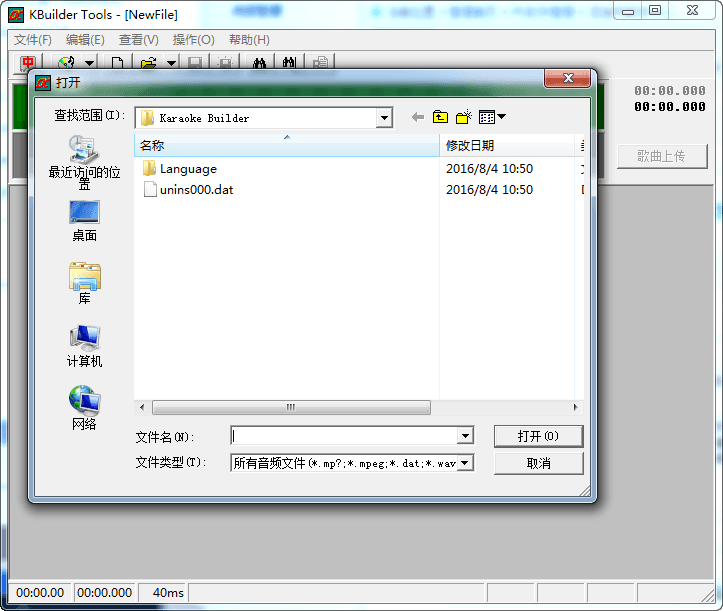The width and height of the screenshot is (723, 611).
Task: Expand the file name combo box arrow
Action: click(x=465, y=436)
